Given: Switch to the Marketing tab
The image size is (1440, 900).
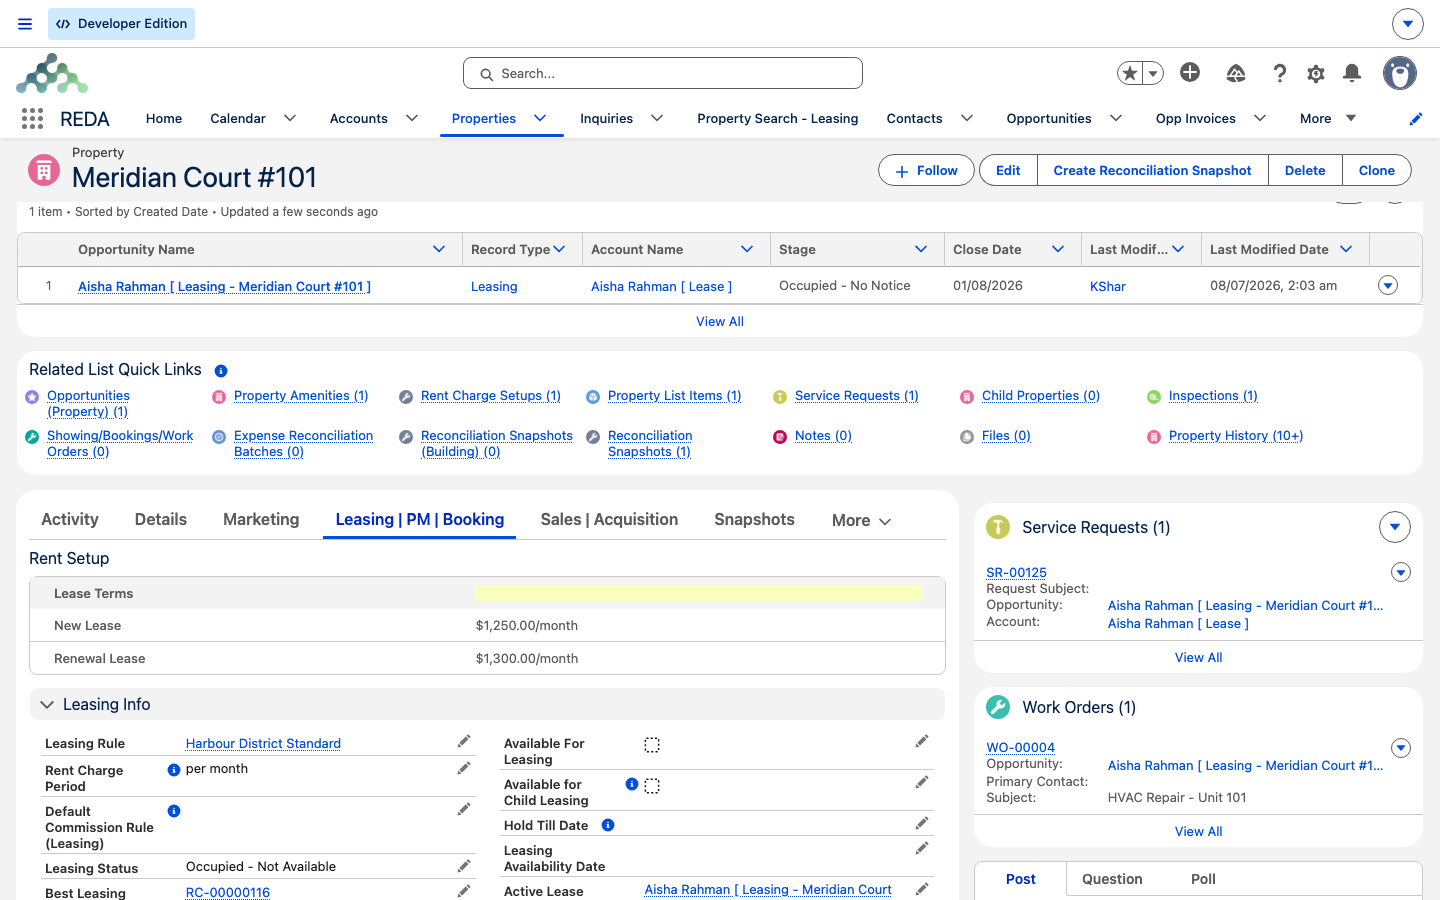Looking at the screenshot, I should point(261,519).
